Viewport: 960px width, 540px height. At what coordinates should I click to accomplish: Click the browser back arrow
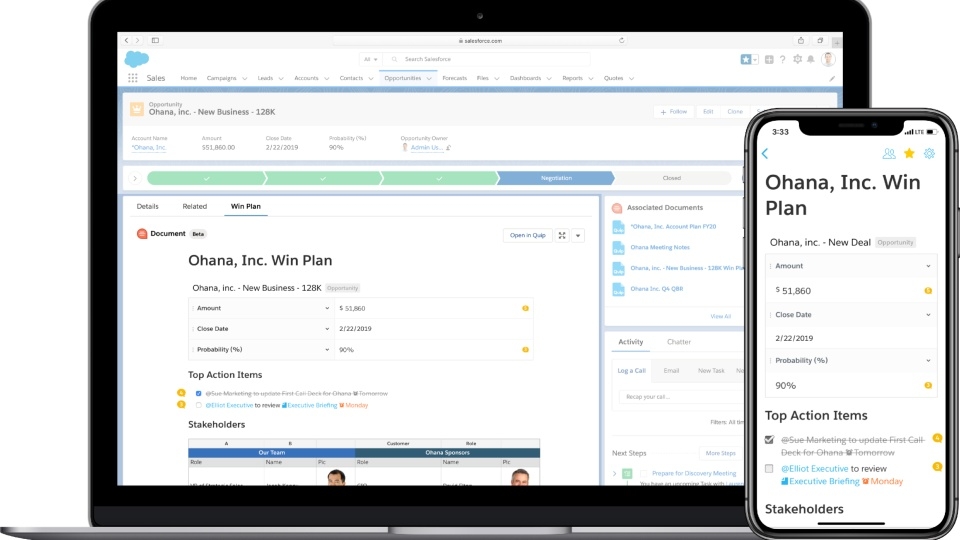click(x=127, y=40)
